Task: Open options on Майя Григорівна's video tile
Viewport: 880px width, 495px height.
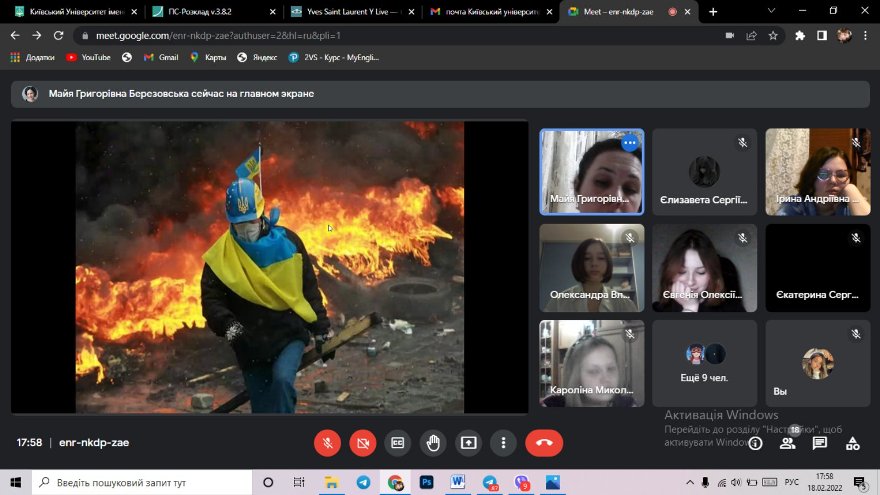Action: click(629, 143)
